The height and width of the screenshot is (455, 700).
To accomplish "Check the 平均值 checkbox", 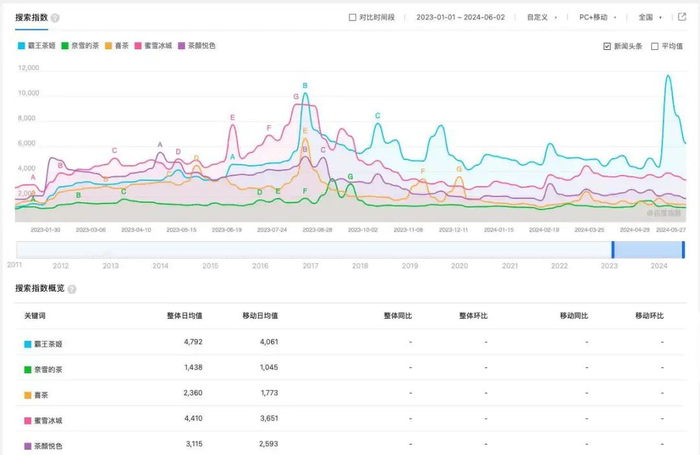I will click(x=654, y=46).
